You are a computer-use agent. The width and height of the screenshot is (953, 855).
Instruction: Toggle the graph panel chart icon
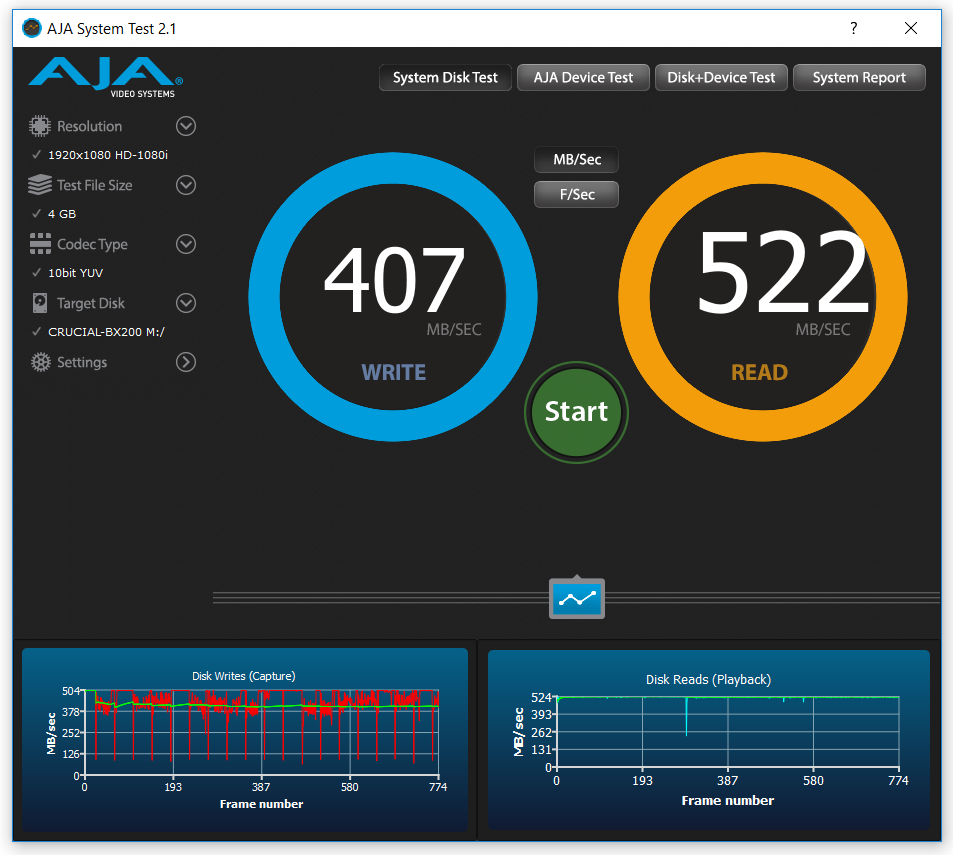(x=576, y=599)
